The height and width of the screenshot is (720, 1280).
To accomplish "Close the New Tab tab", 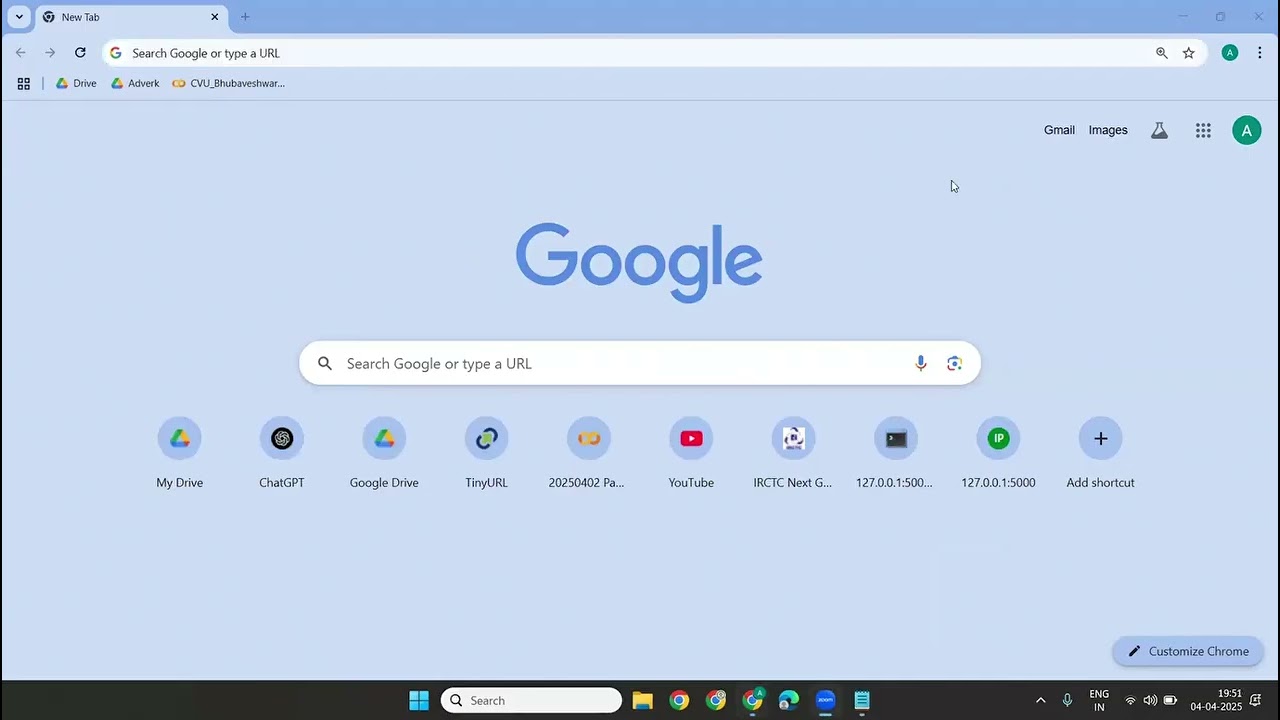I will point(214,17).
